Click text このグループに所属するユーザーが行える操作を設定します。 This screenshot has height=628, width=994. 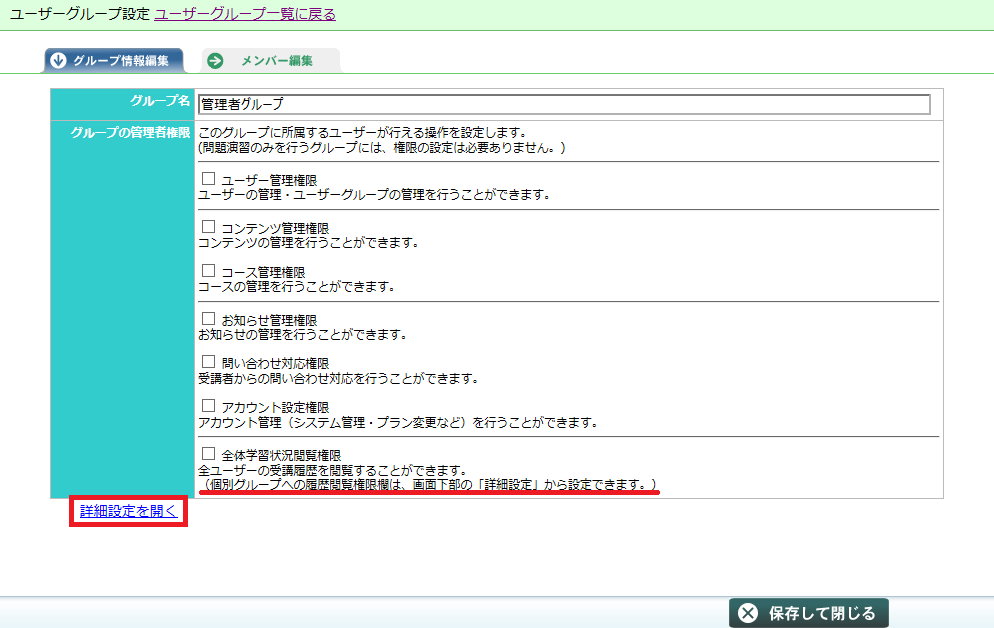363,132
